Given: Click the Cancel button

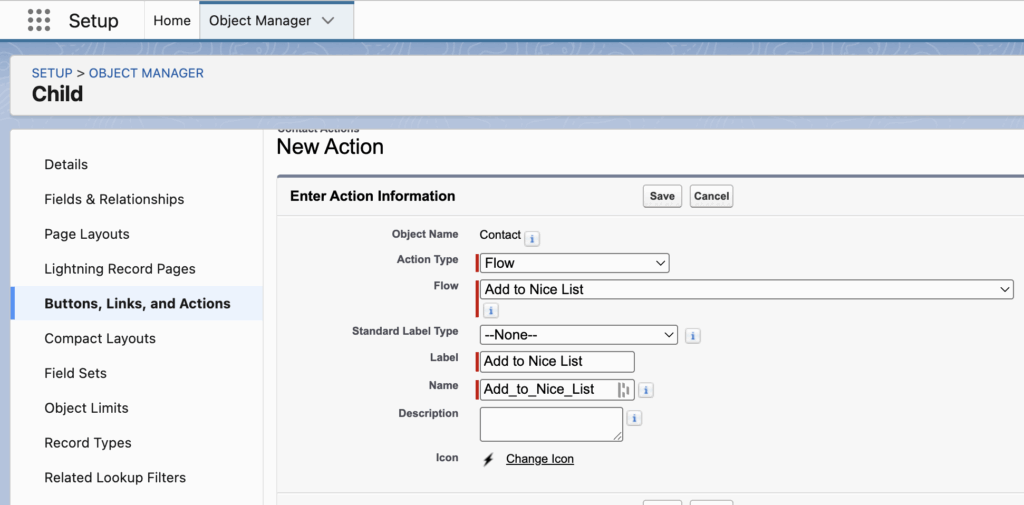Looking at the screenshot, I should tap(711, 196).
